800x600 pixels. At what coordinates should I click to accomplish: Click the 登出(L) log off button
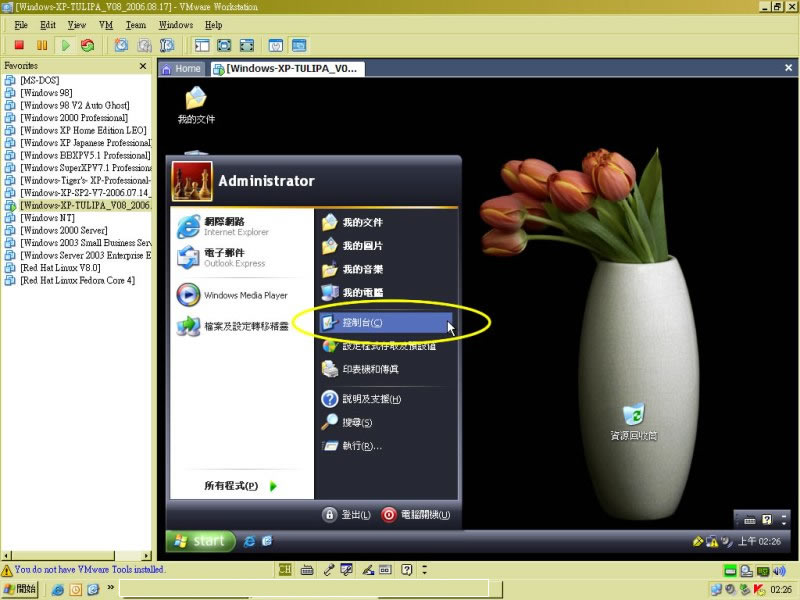(346, 515)
